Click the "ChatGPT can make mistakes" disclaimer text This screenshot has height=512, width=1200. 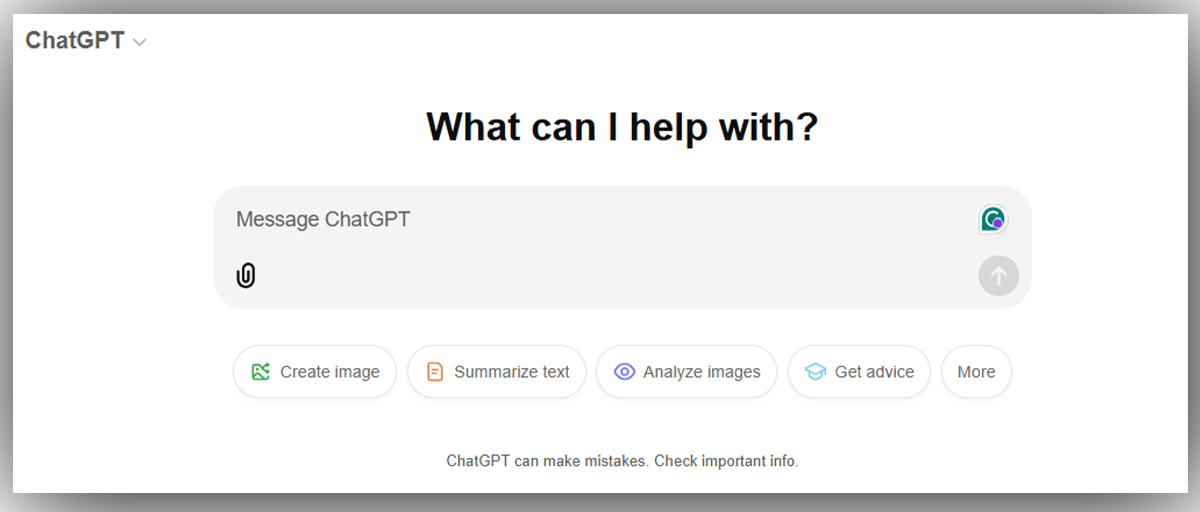tap(547, 461)
